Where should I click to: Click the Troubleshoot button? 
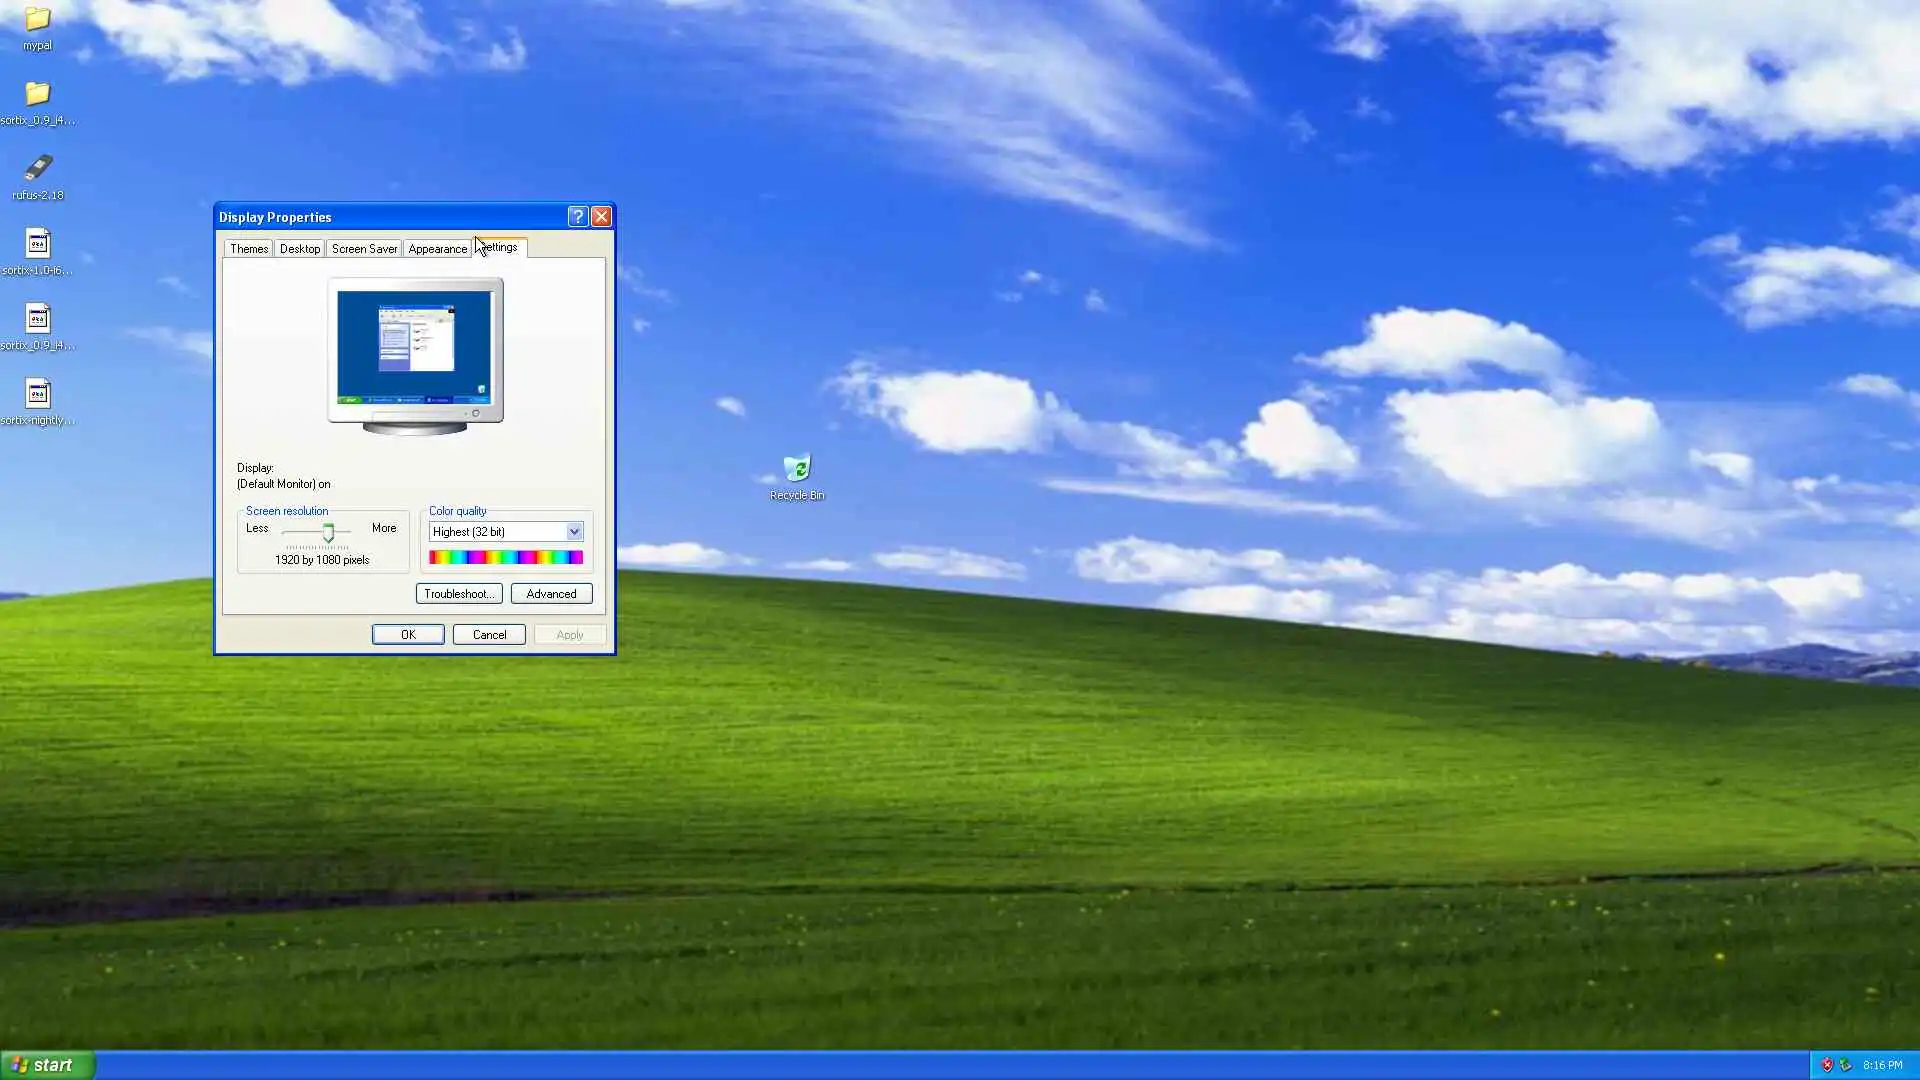click(459, 594)
